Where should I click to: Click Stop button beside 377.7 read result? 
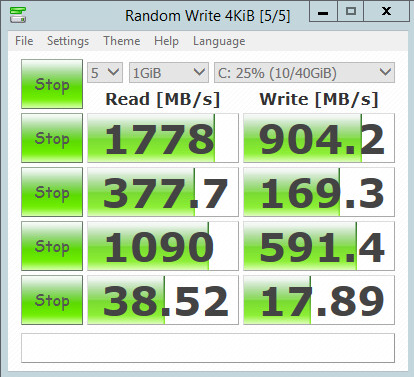coord(52,192)
